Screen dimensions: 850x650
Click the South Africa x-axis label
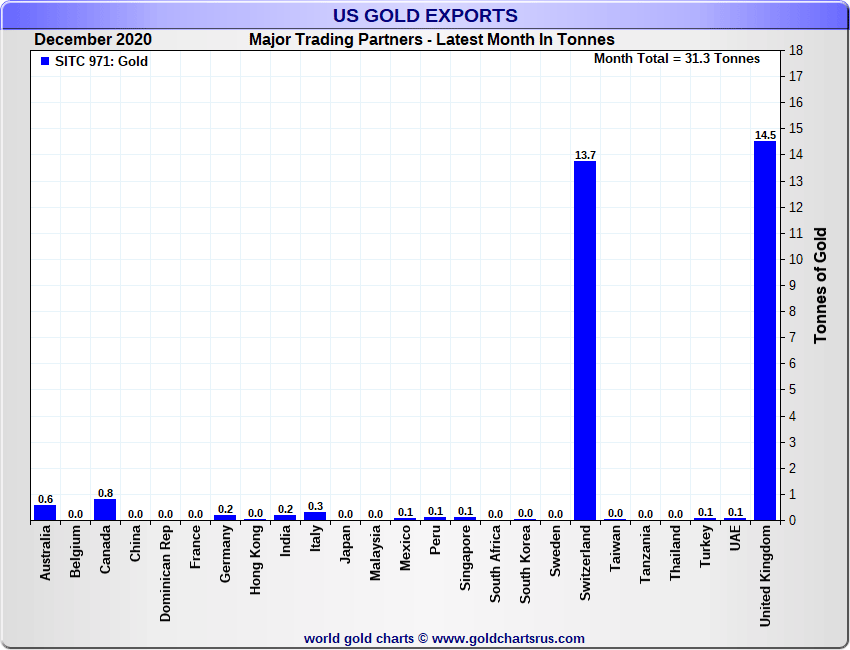coord(495,565)
